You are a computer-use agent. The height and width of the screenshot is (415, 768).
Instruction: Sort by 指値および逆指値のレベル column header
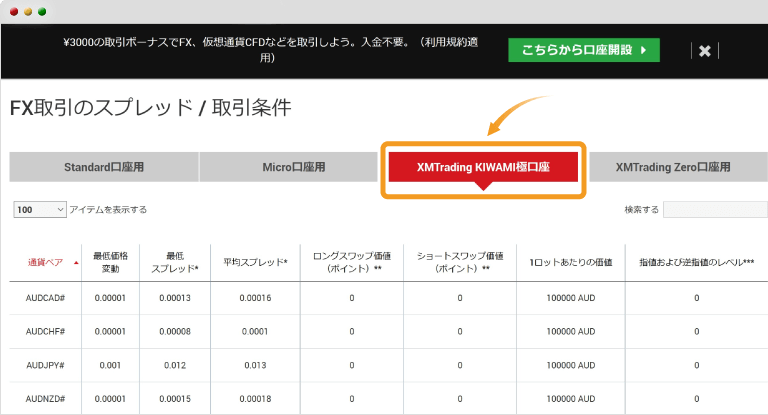(696, 263)
